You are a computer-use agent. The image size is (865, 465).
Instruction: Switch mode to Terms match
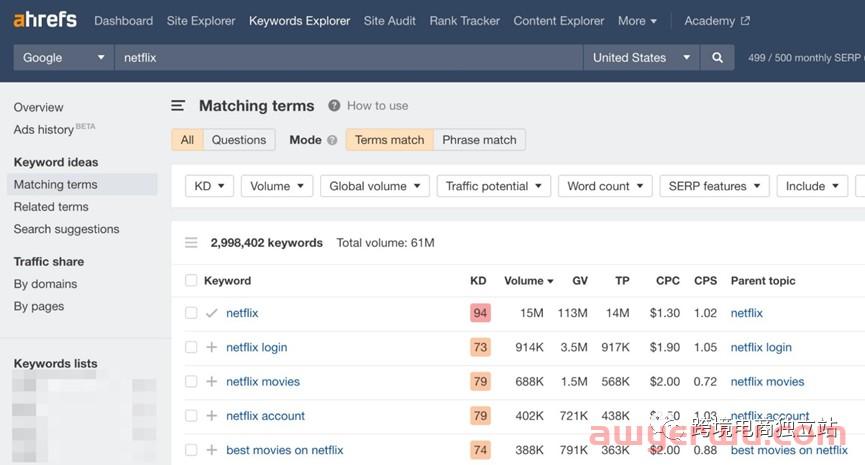tap(389, 140)
